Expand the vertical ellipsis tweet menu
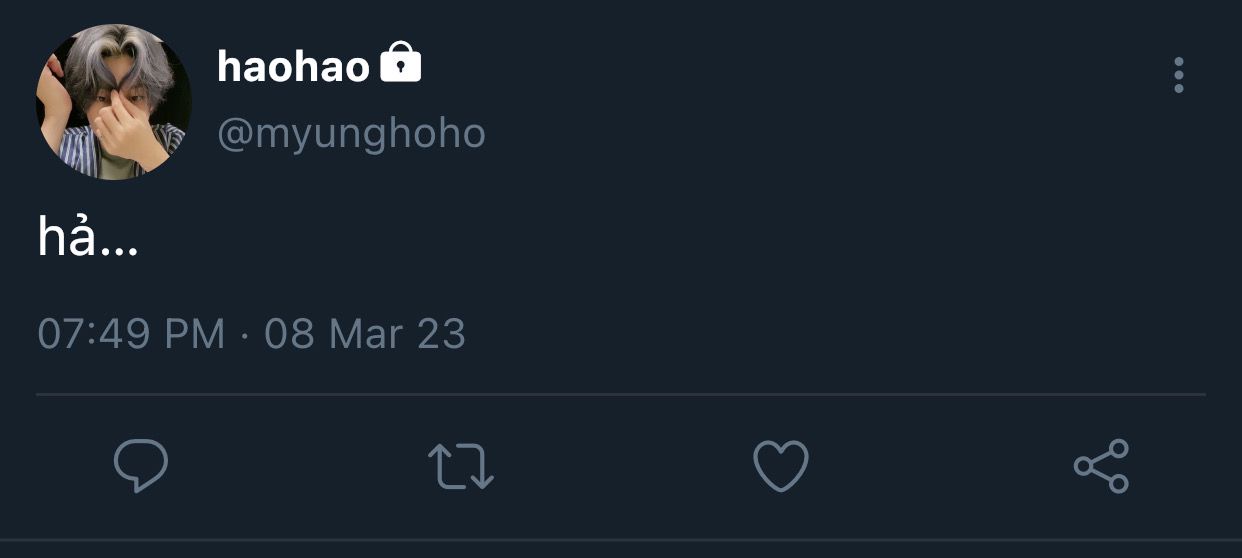 click(1179, 76)
